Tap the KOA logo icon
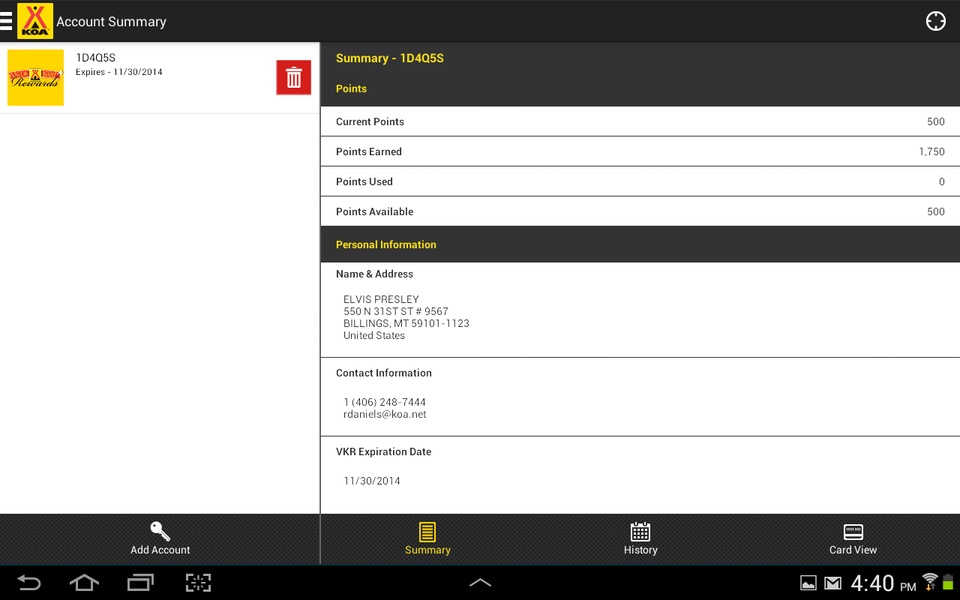This screenshot has width=960, height=600. point(35,21)
